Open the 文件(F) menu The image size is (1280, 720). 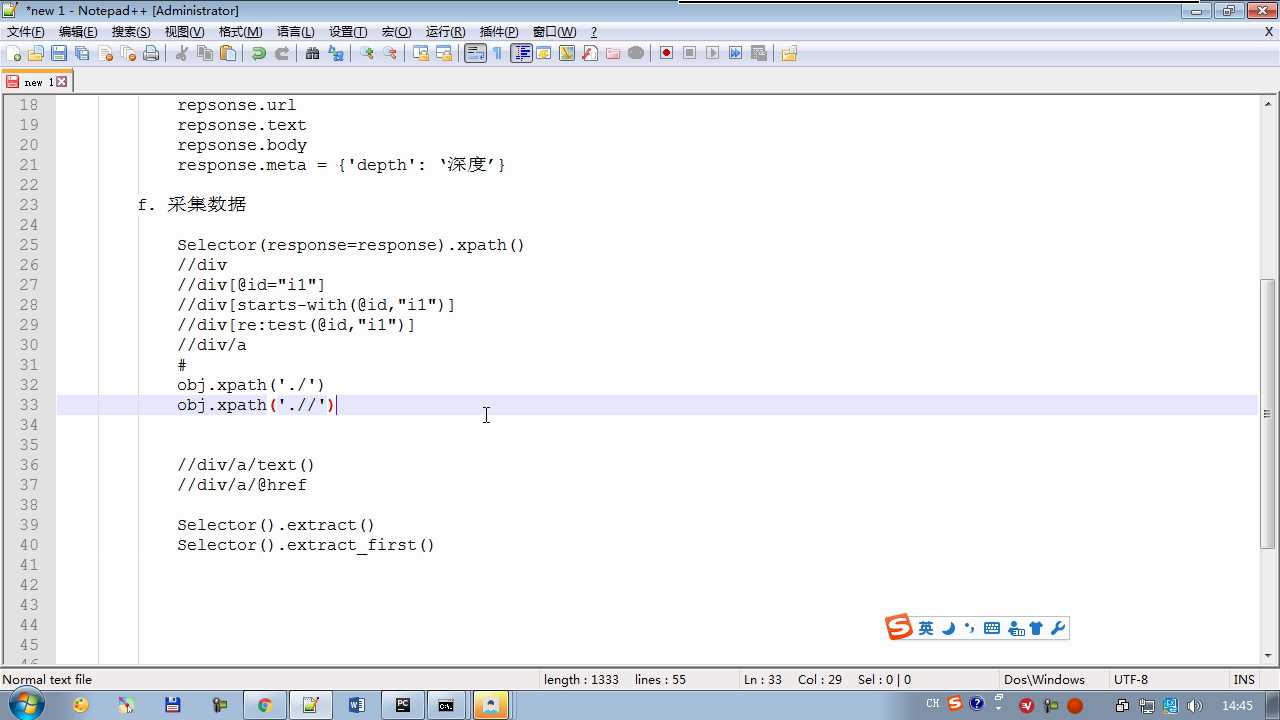(x=26, y=32)
